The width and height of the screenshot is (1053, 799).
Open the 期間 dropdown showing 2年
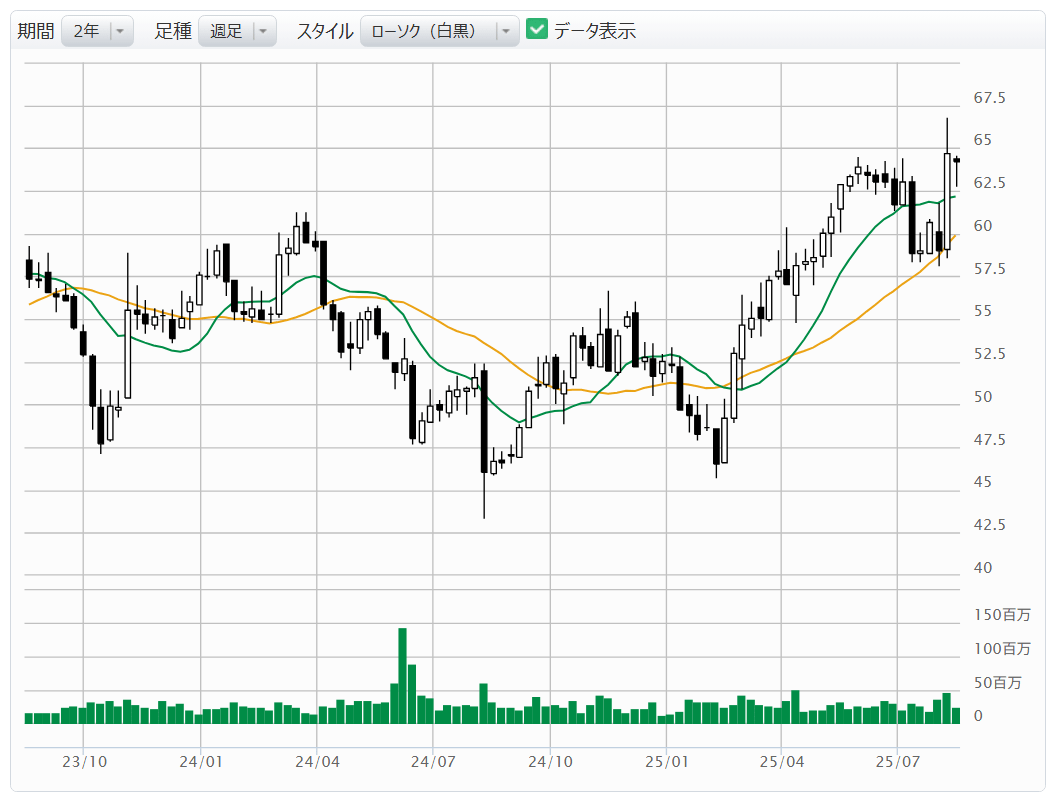86,31
